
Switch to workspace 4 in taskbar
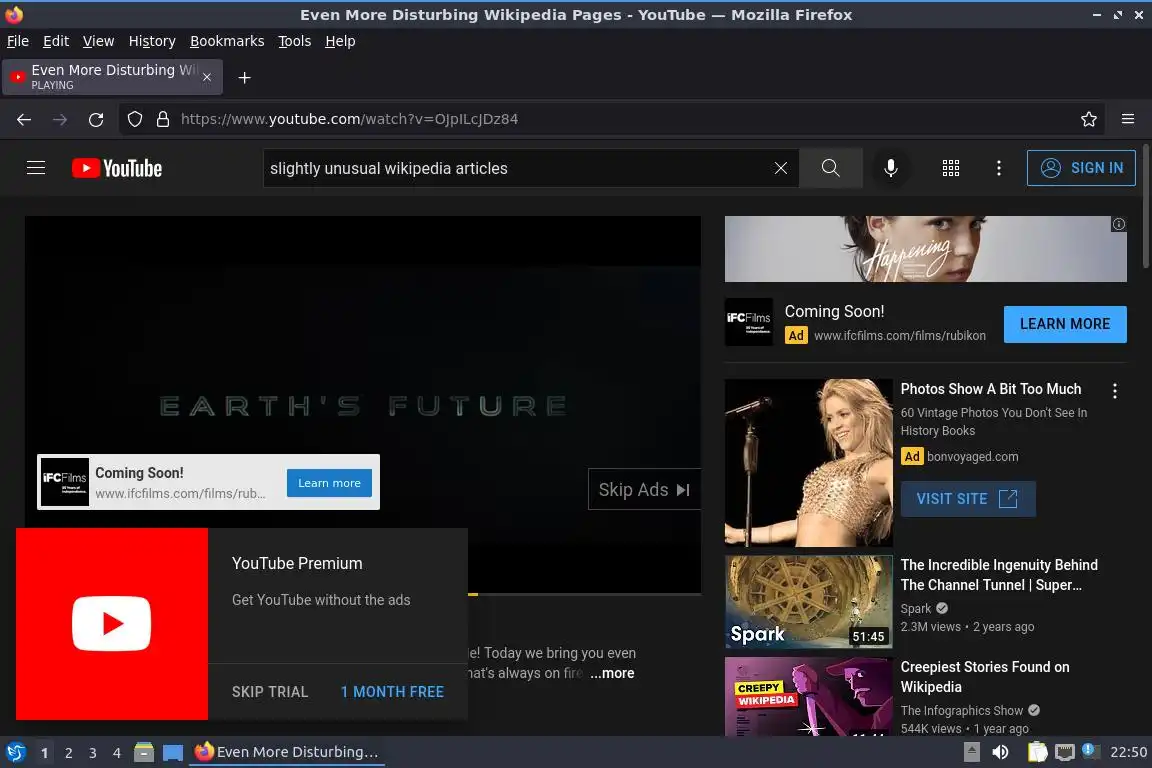click(x=116, y=753)
